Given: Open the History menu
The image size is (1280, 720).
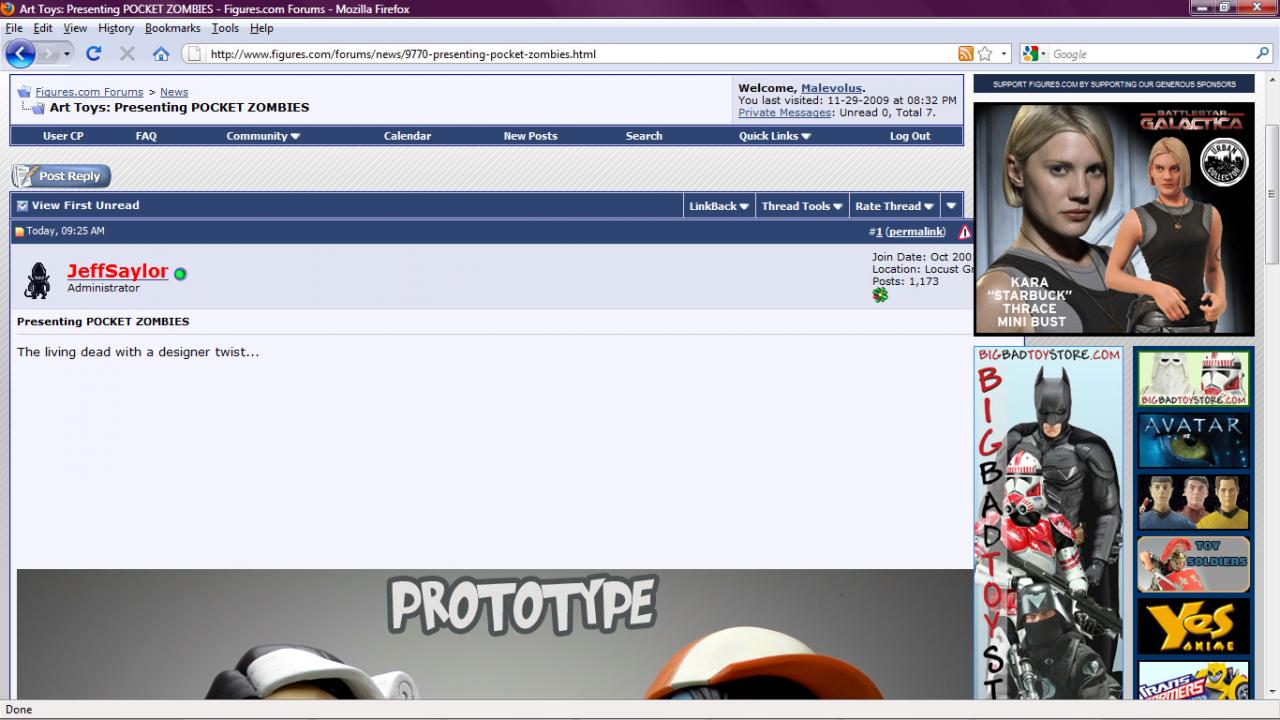Looking at the screenshot, I should tap(115, 28).
